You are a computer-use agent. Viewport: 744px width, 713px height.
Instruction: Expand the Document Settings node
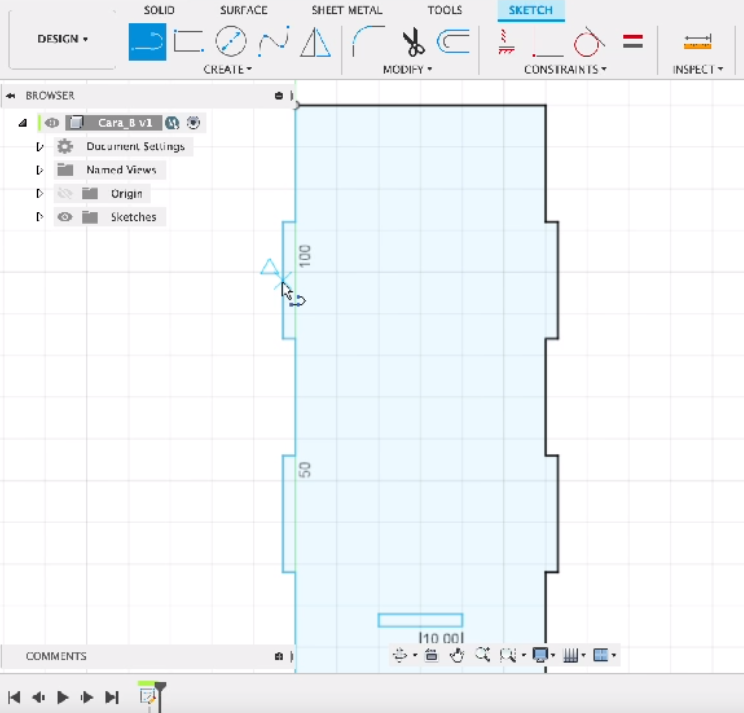[40, 147]
